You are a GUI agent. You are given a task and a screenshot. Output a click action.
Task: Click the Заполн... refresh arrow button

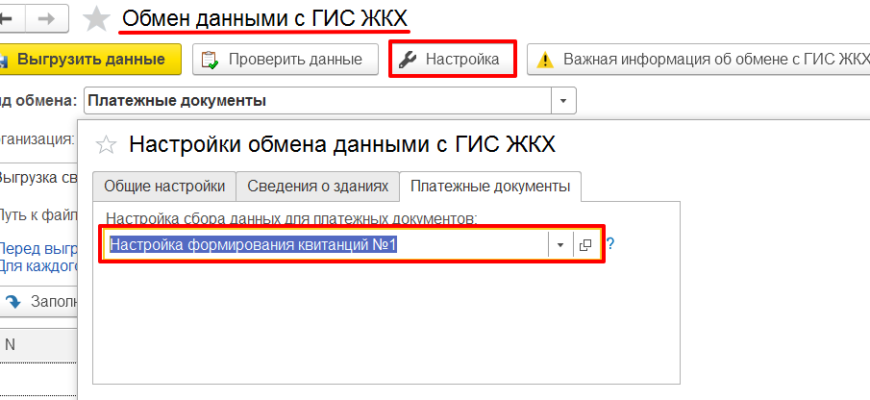click(x=39, y=302)
